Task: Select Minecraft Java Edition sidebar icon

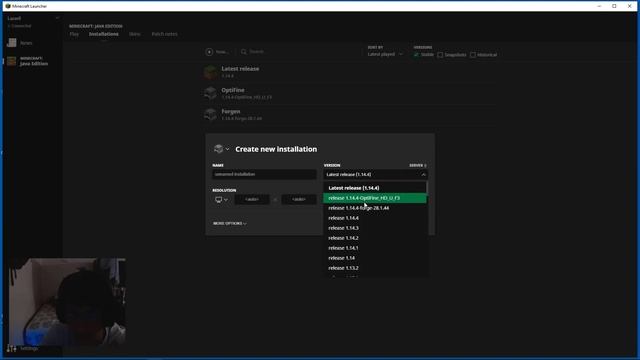Action: pos(12,61)
